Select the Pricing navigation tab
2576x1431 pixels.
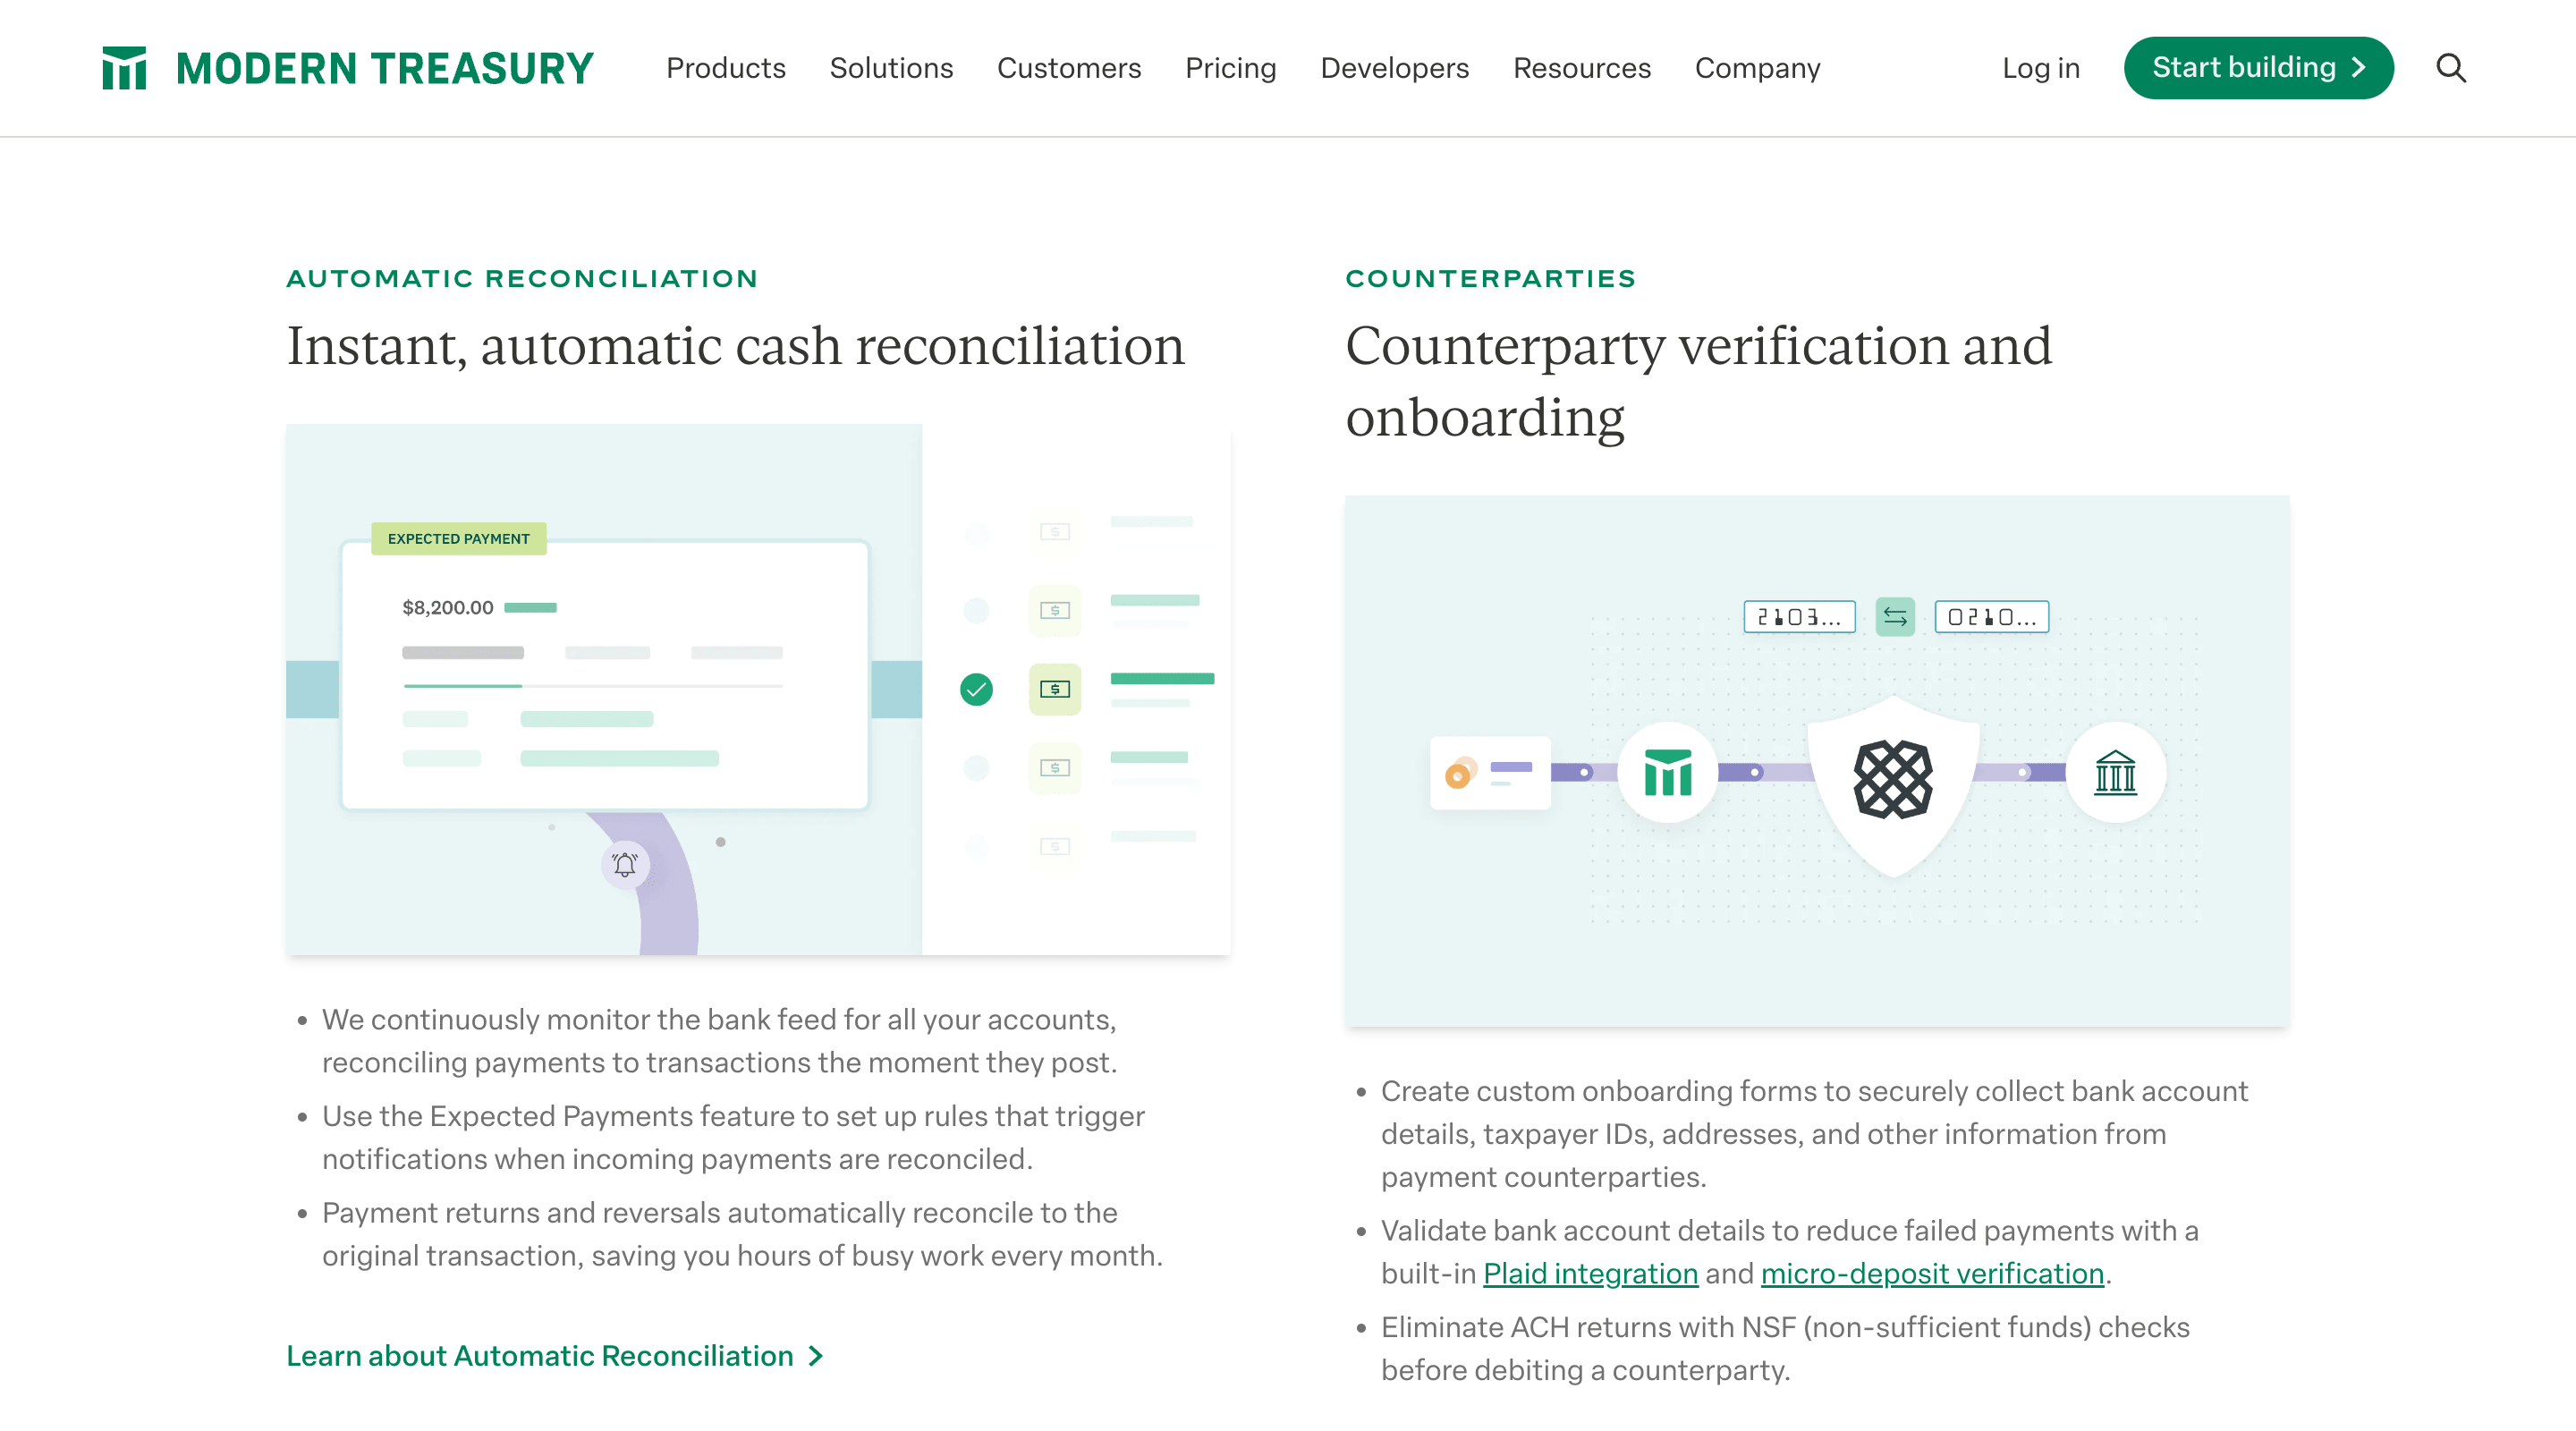(x=1230, y=69)
